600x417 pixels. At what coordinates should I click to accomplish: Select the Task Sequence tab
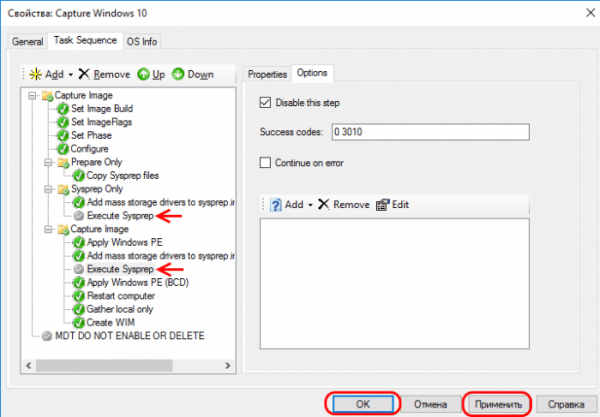coord(85,40)
